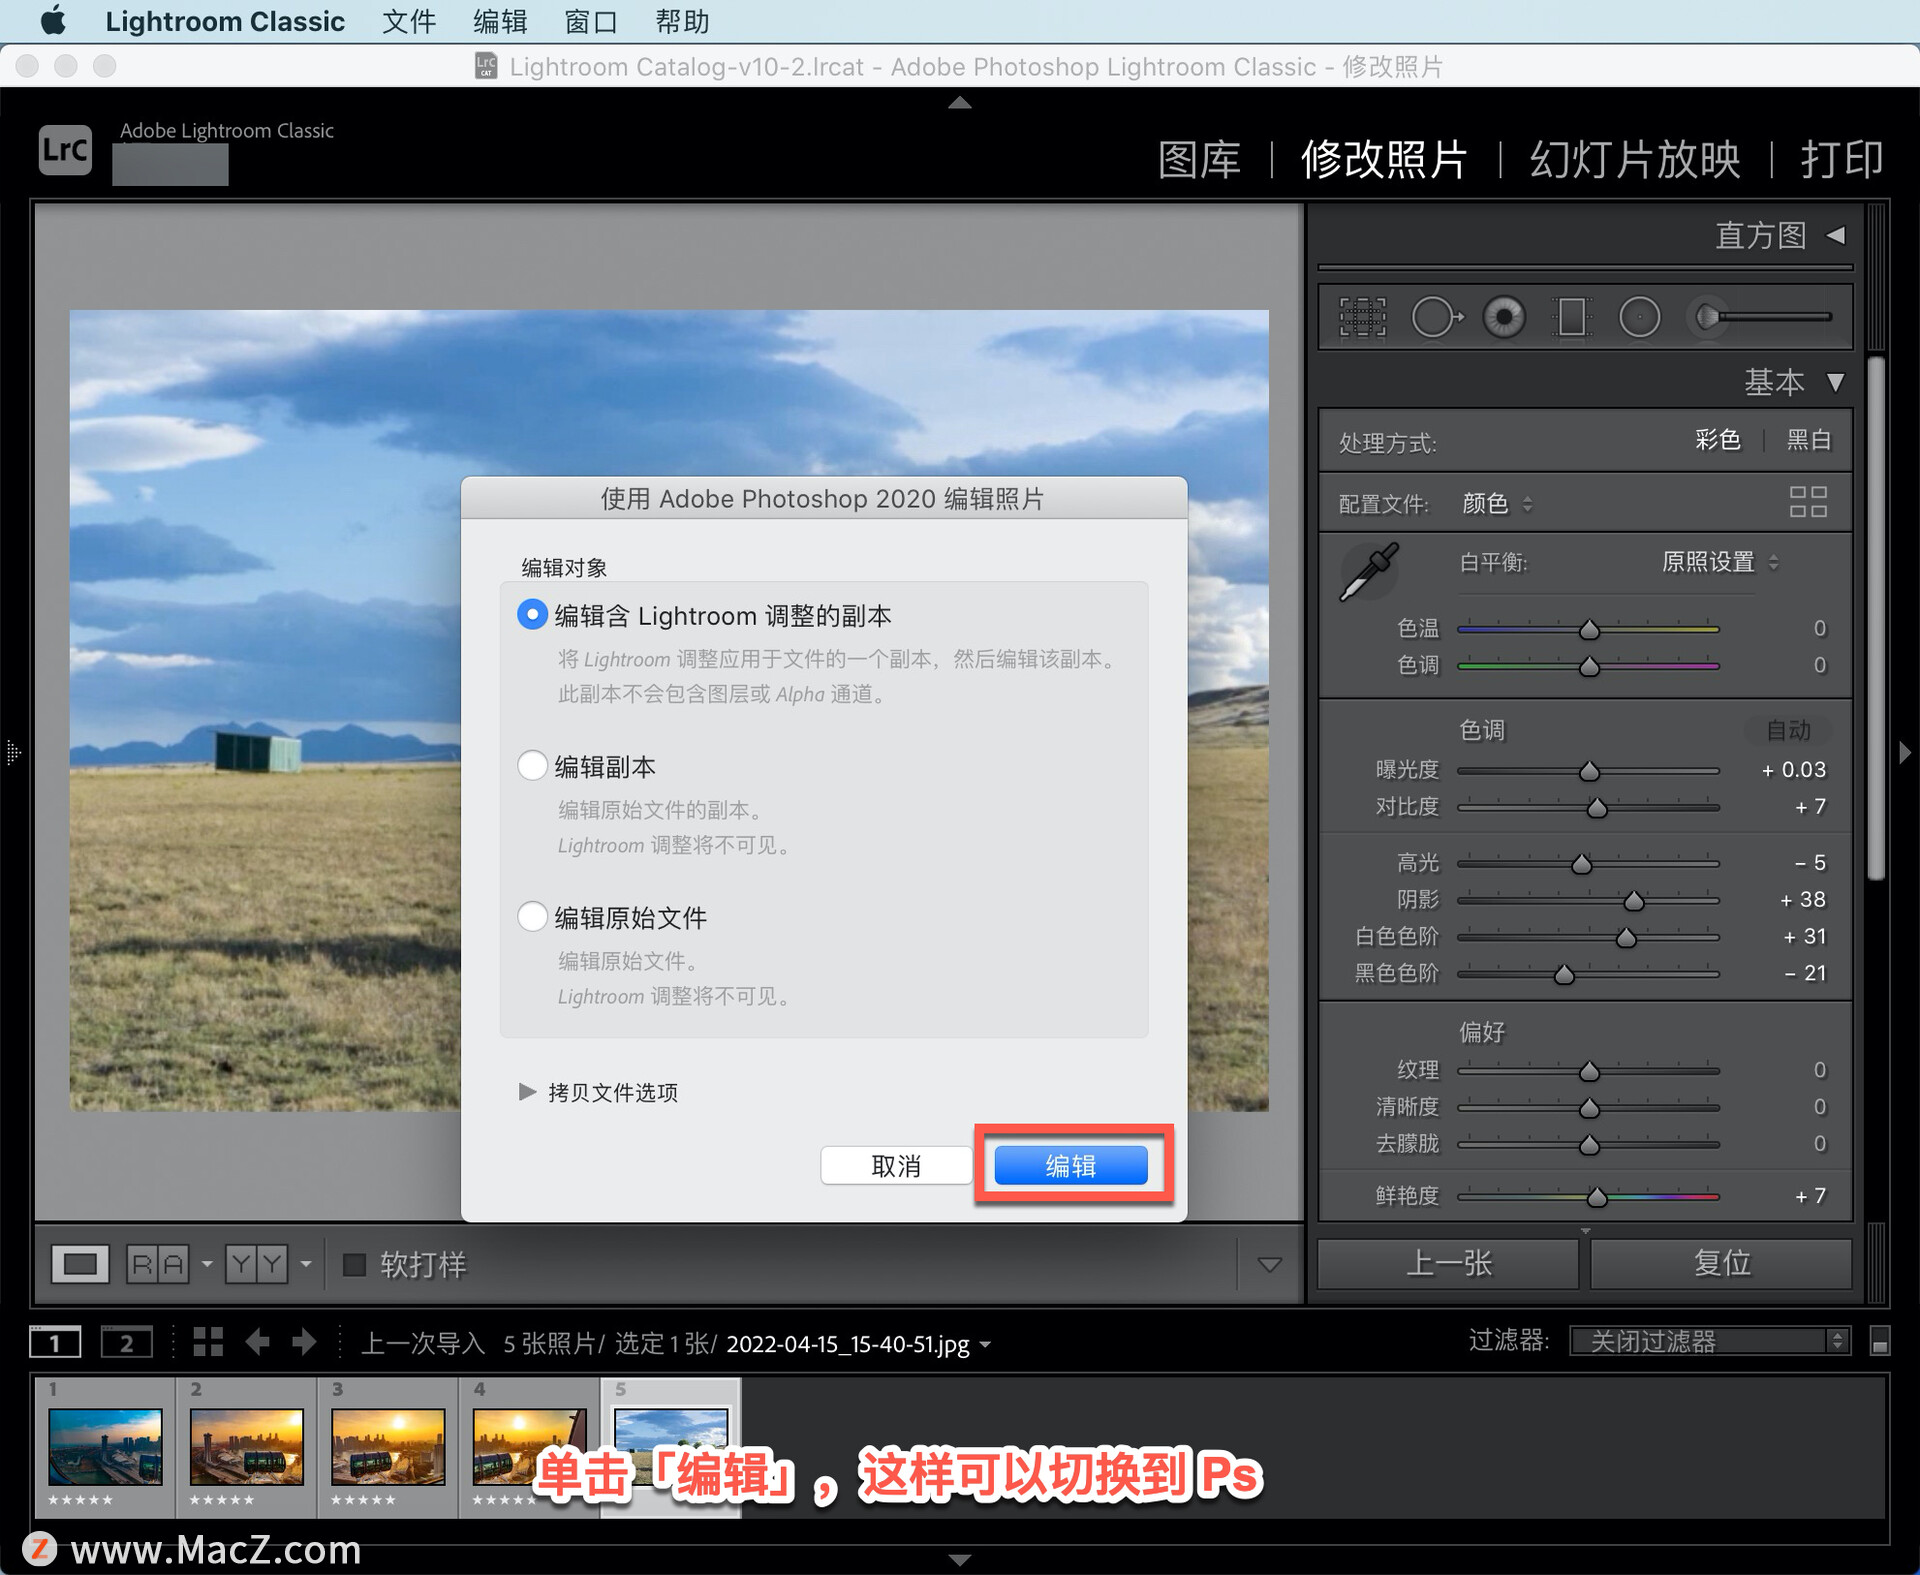Open the 文件 menu
Image resolution: width=1920 pixels, height=1575 pixels.
tap(408, 21)
